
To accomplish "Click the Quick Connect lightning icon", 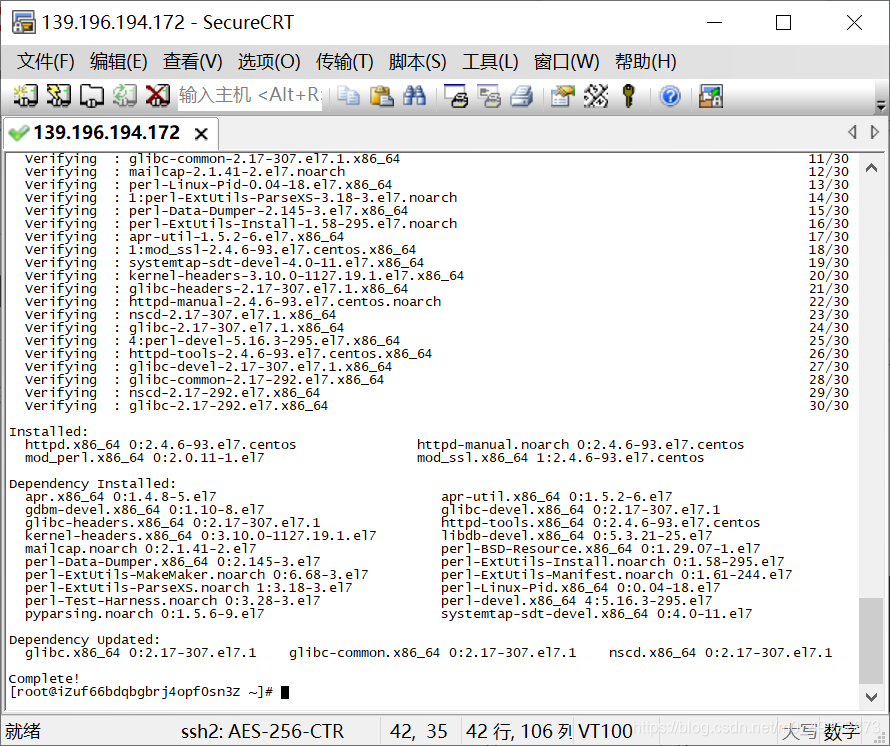I will tap(58, 96).
